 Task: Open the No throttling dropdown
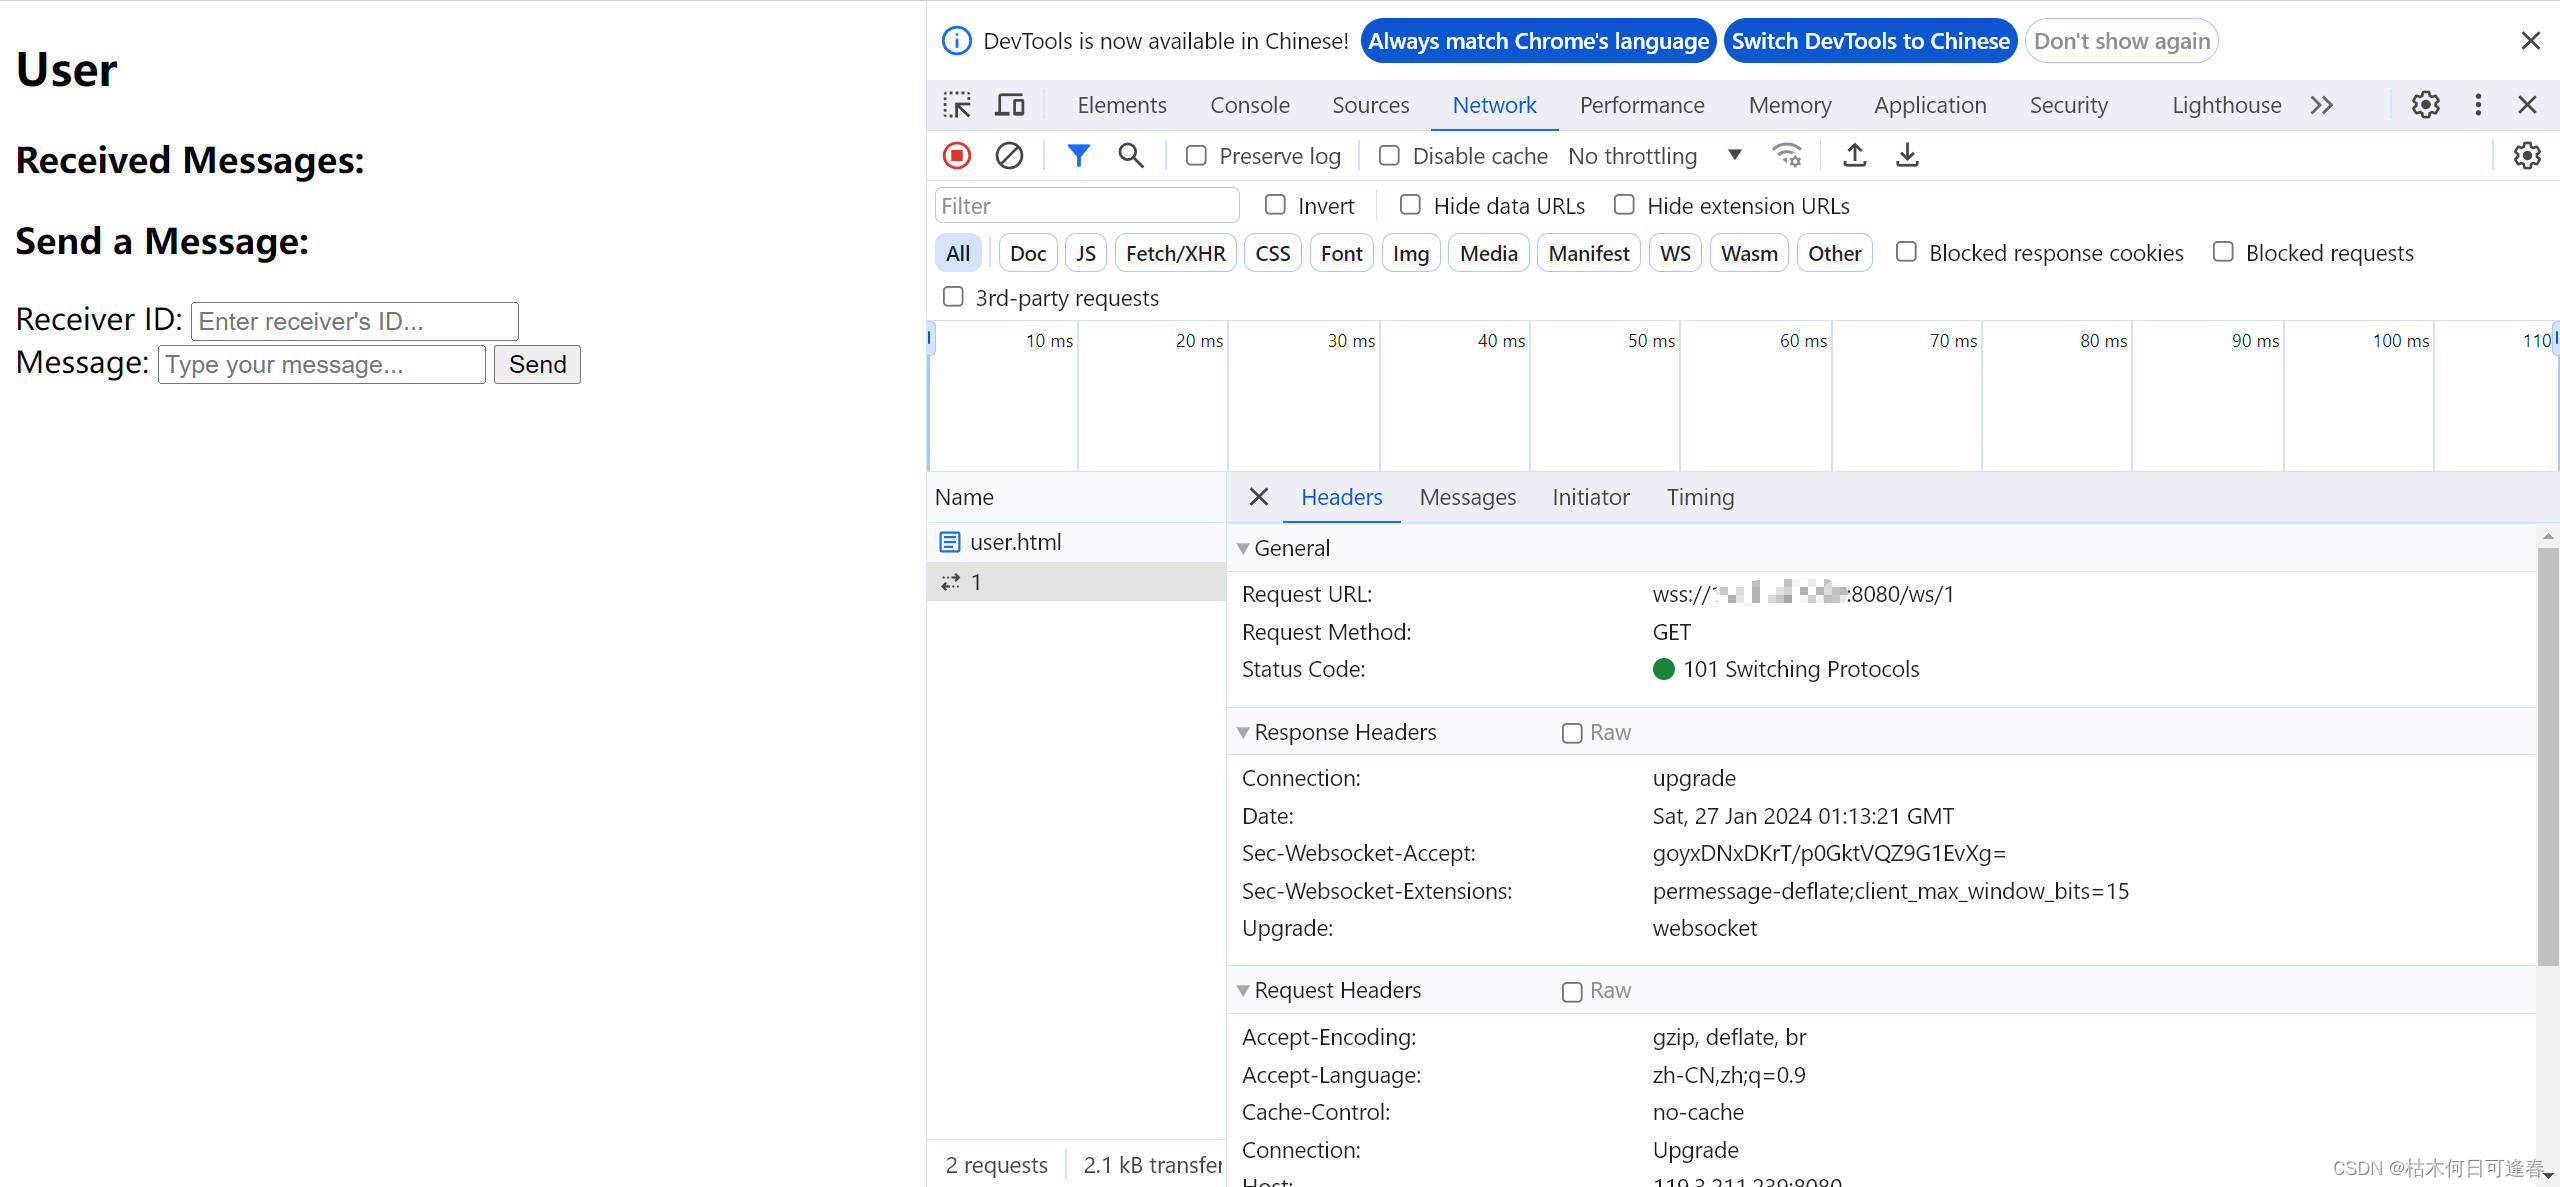(1655, 156)
